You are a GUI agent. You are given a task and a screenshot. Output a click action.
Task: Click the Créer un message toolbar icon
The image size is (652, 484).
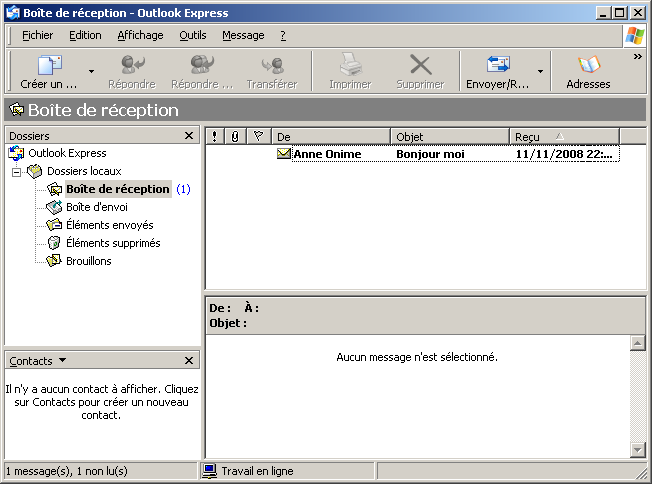tap(50, 65)
